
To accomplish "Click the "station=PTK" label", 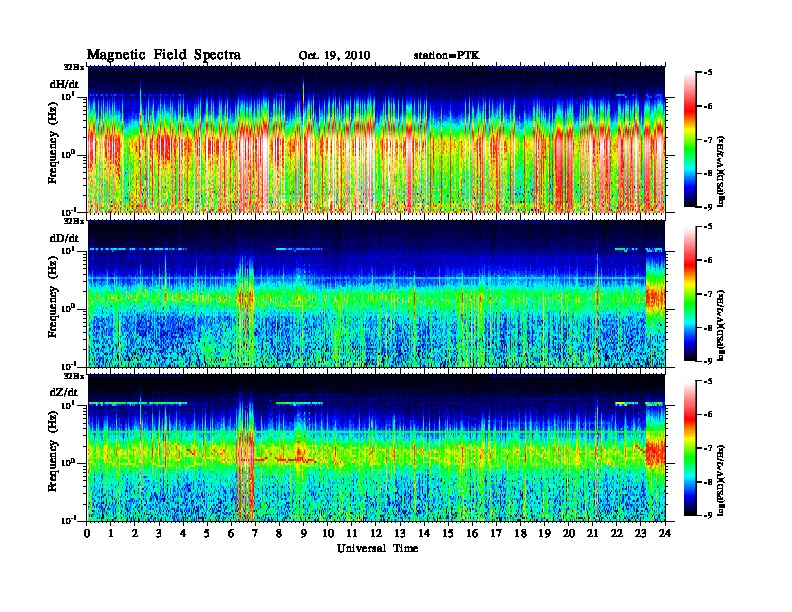I will (447, 55).
